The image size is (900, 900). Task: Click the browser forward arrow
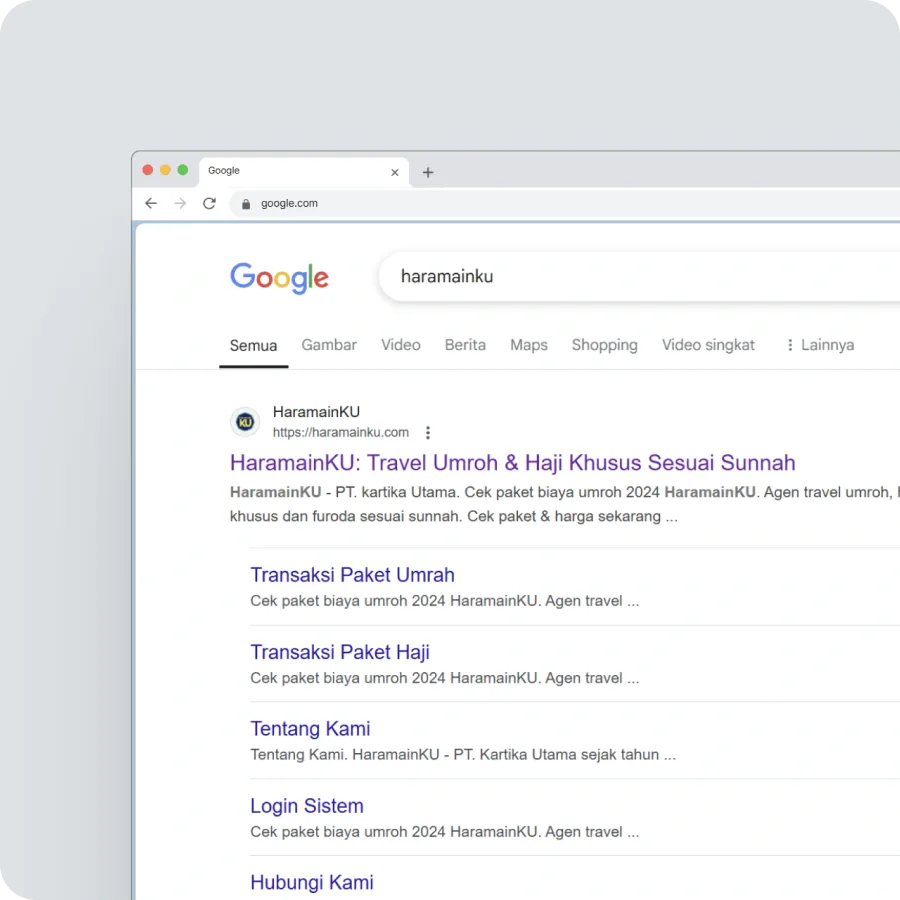pos(180,203)
